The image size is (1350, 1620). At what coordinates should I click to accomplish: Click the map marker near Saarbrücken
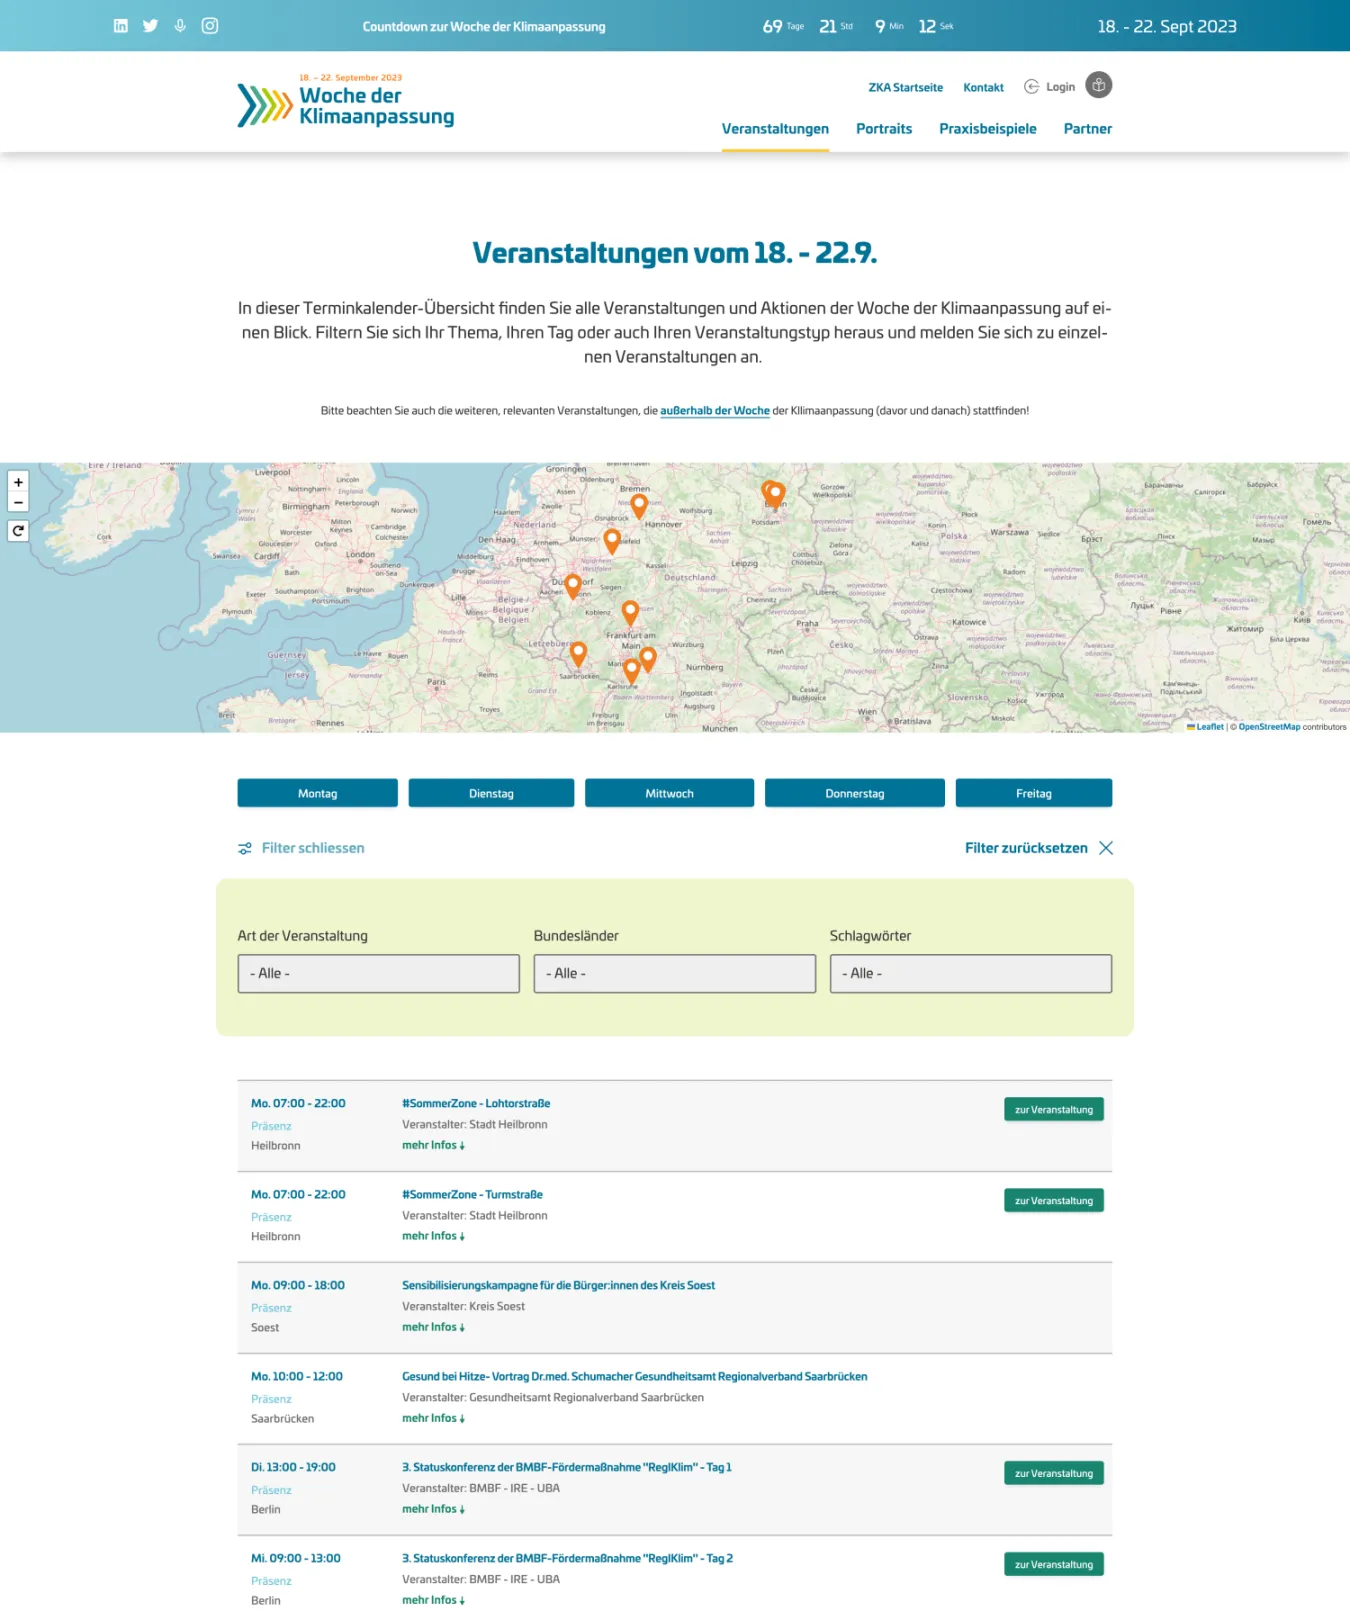[578, 655]
